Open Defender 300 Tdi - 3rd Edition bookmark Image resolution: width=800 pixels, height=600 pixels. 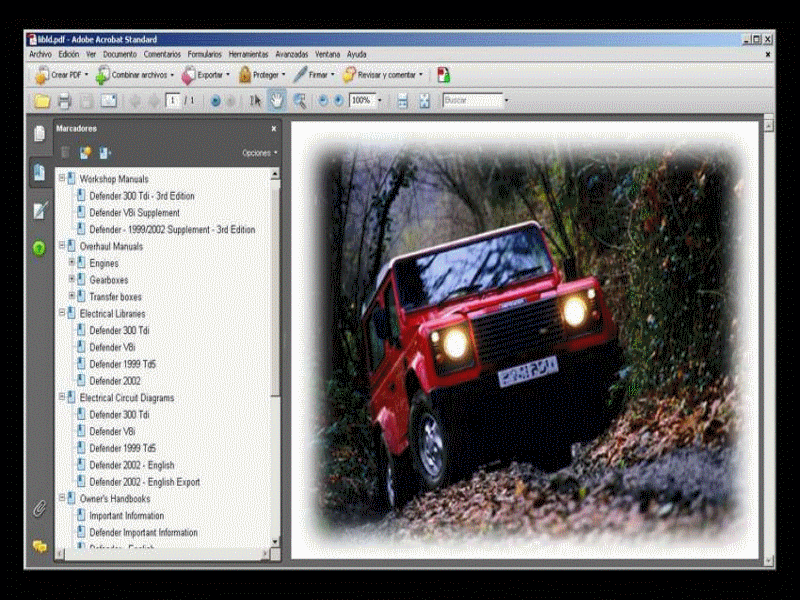[142, 196]
